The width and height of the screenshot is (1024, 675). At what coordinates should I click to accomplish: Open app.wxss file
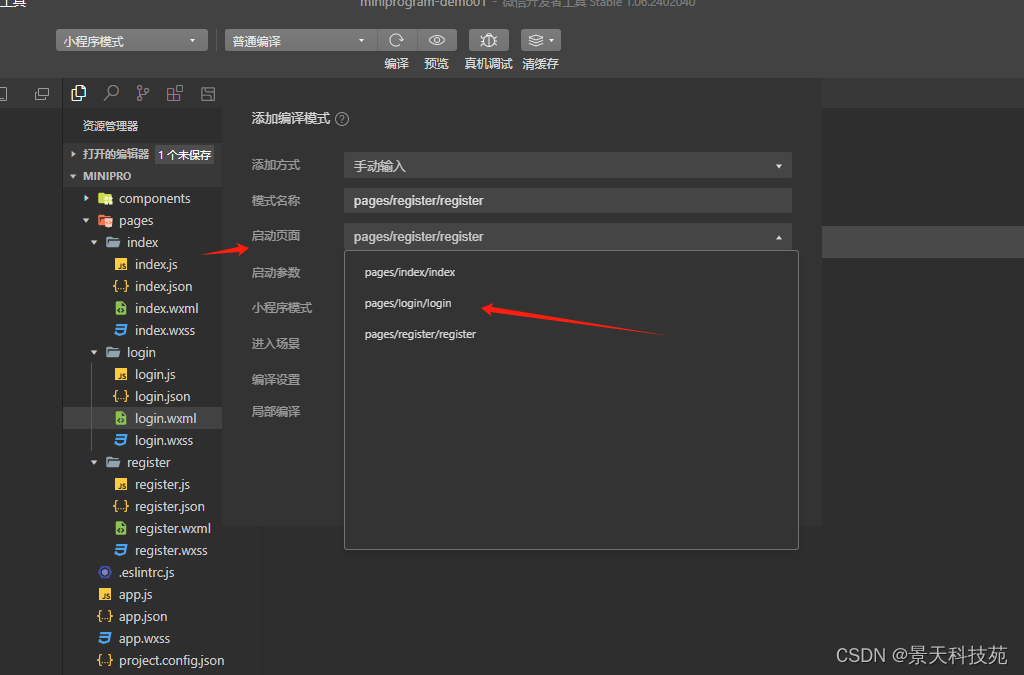pos(144,638)
